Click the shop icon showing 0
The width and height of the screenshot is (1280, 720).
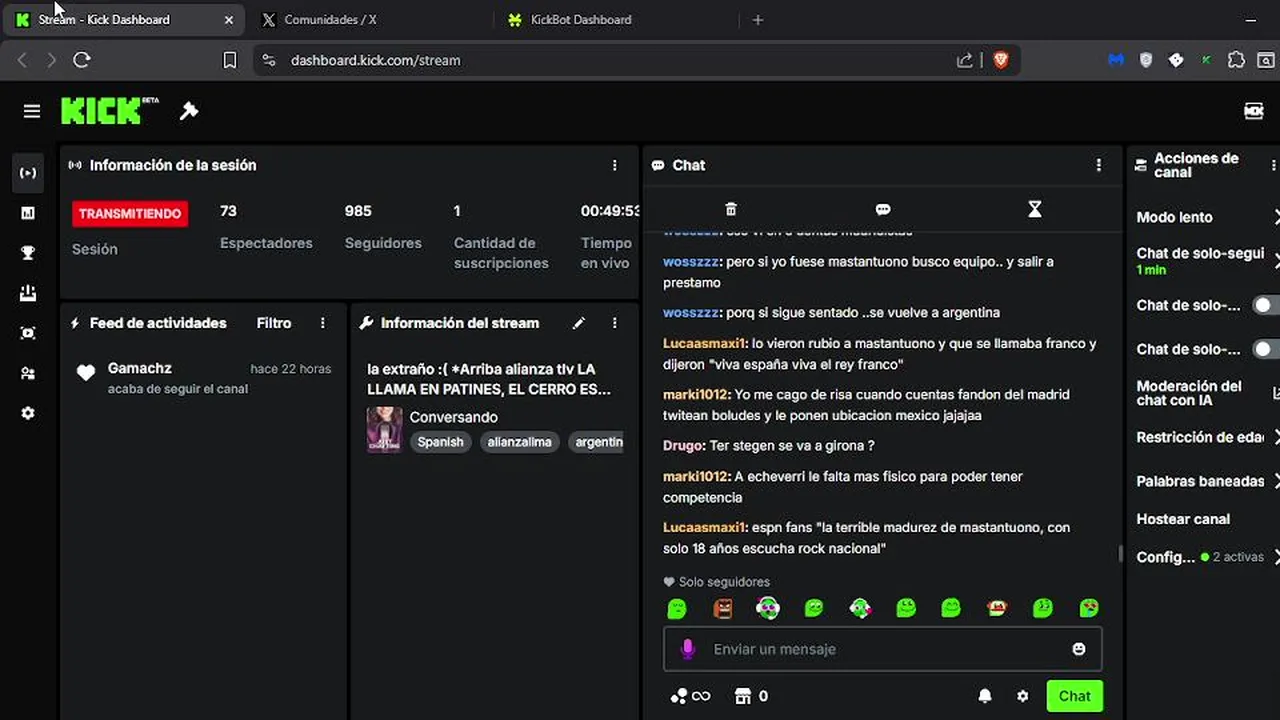(751, 696)
